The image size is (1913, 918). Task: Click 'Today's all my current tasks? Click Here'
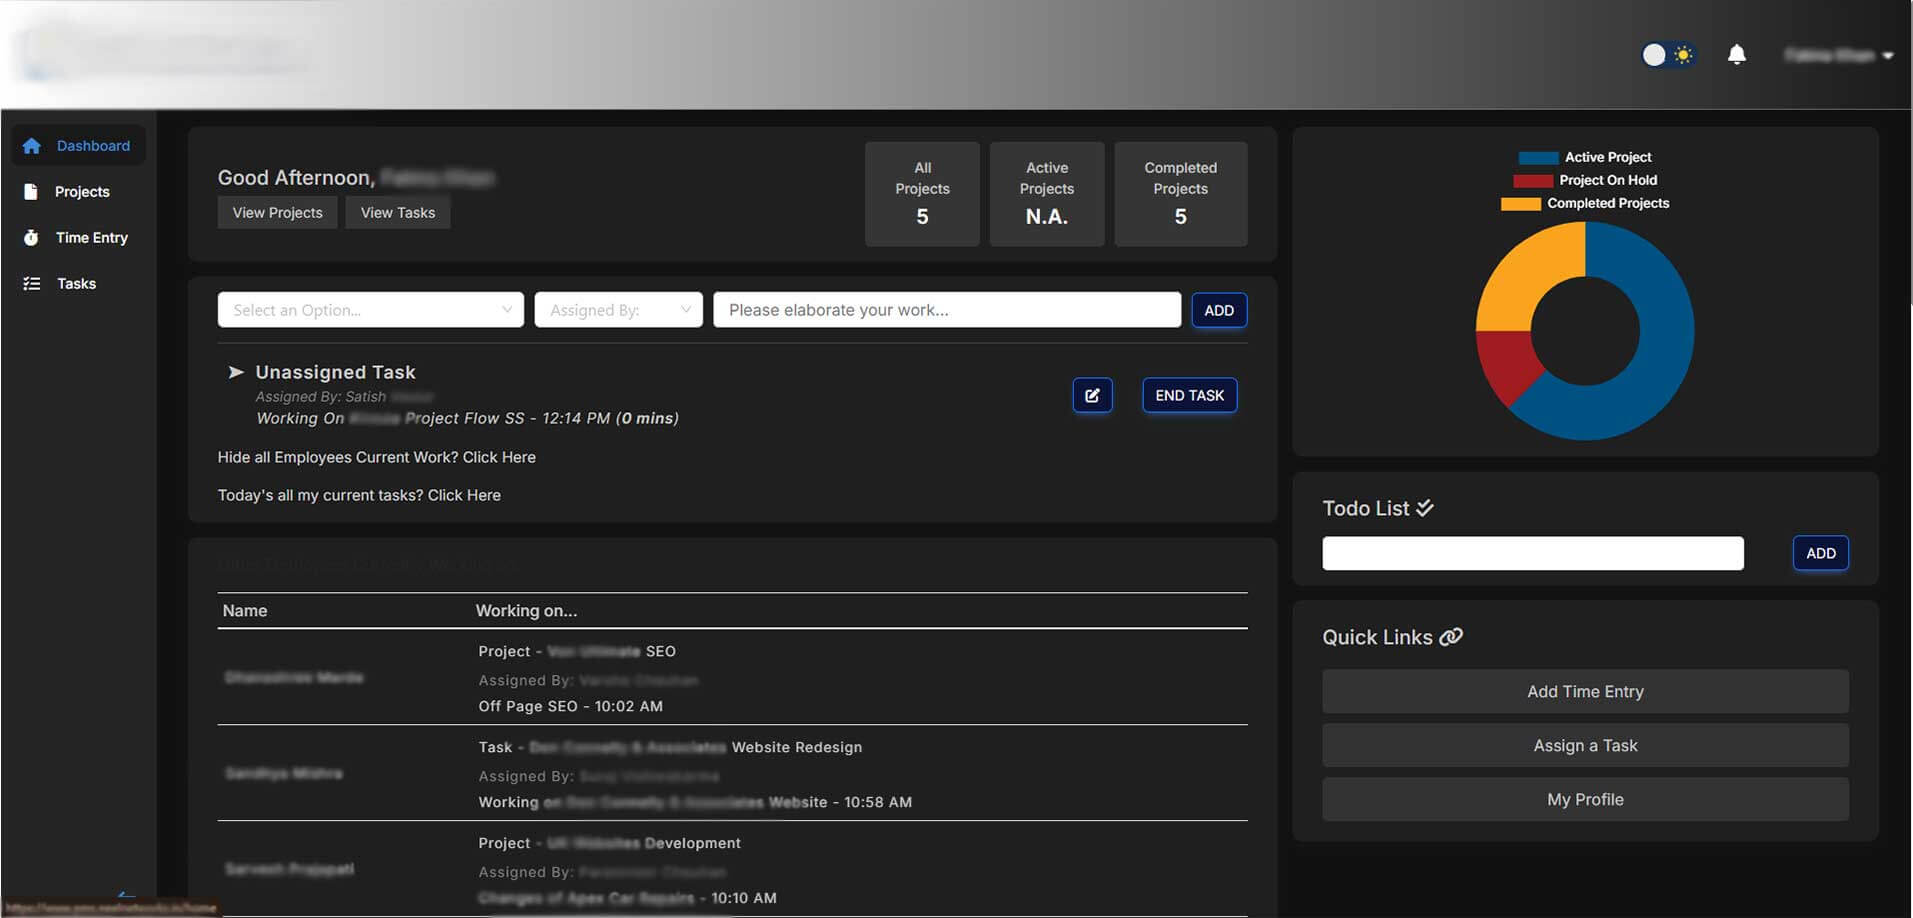point(359,495)
